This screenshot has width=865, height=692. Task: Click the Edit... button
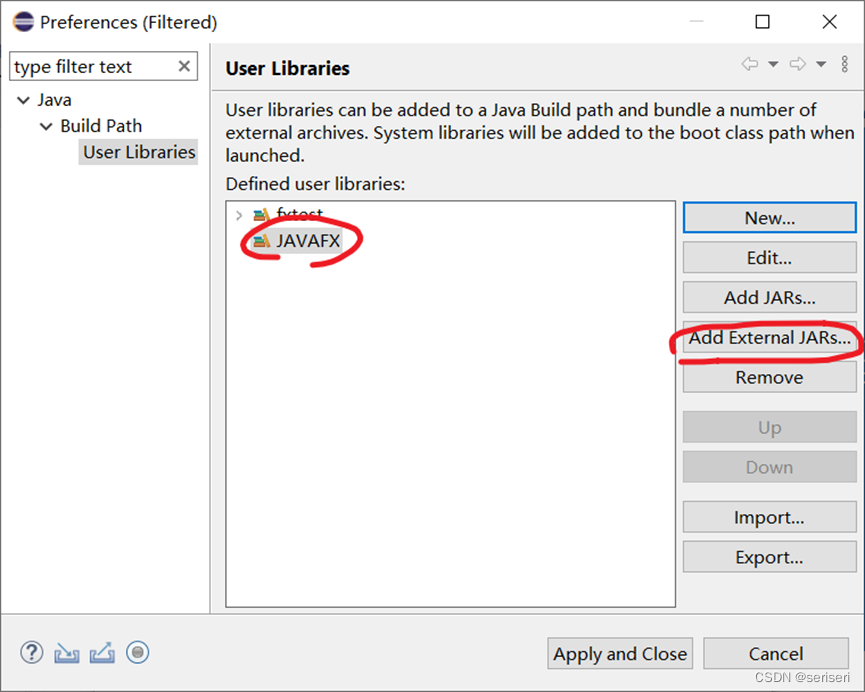[x=770, y=258]
